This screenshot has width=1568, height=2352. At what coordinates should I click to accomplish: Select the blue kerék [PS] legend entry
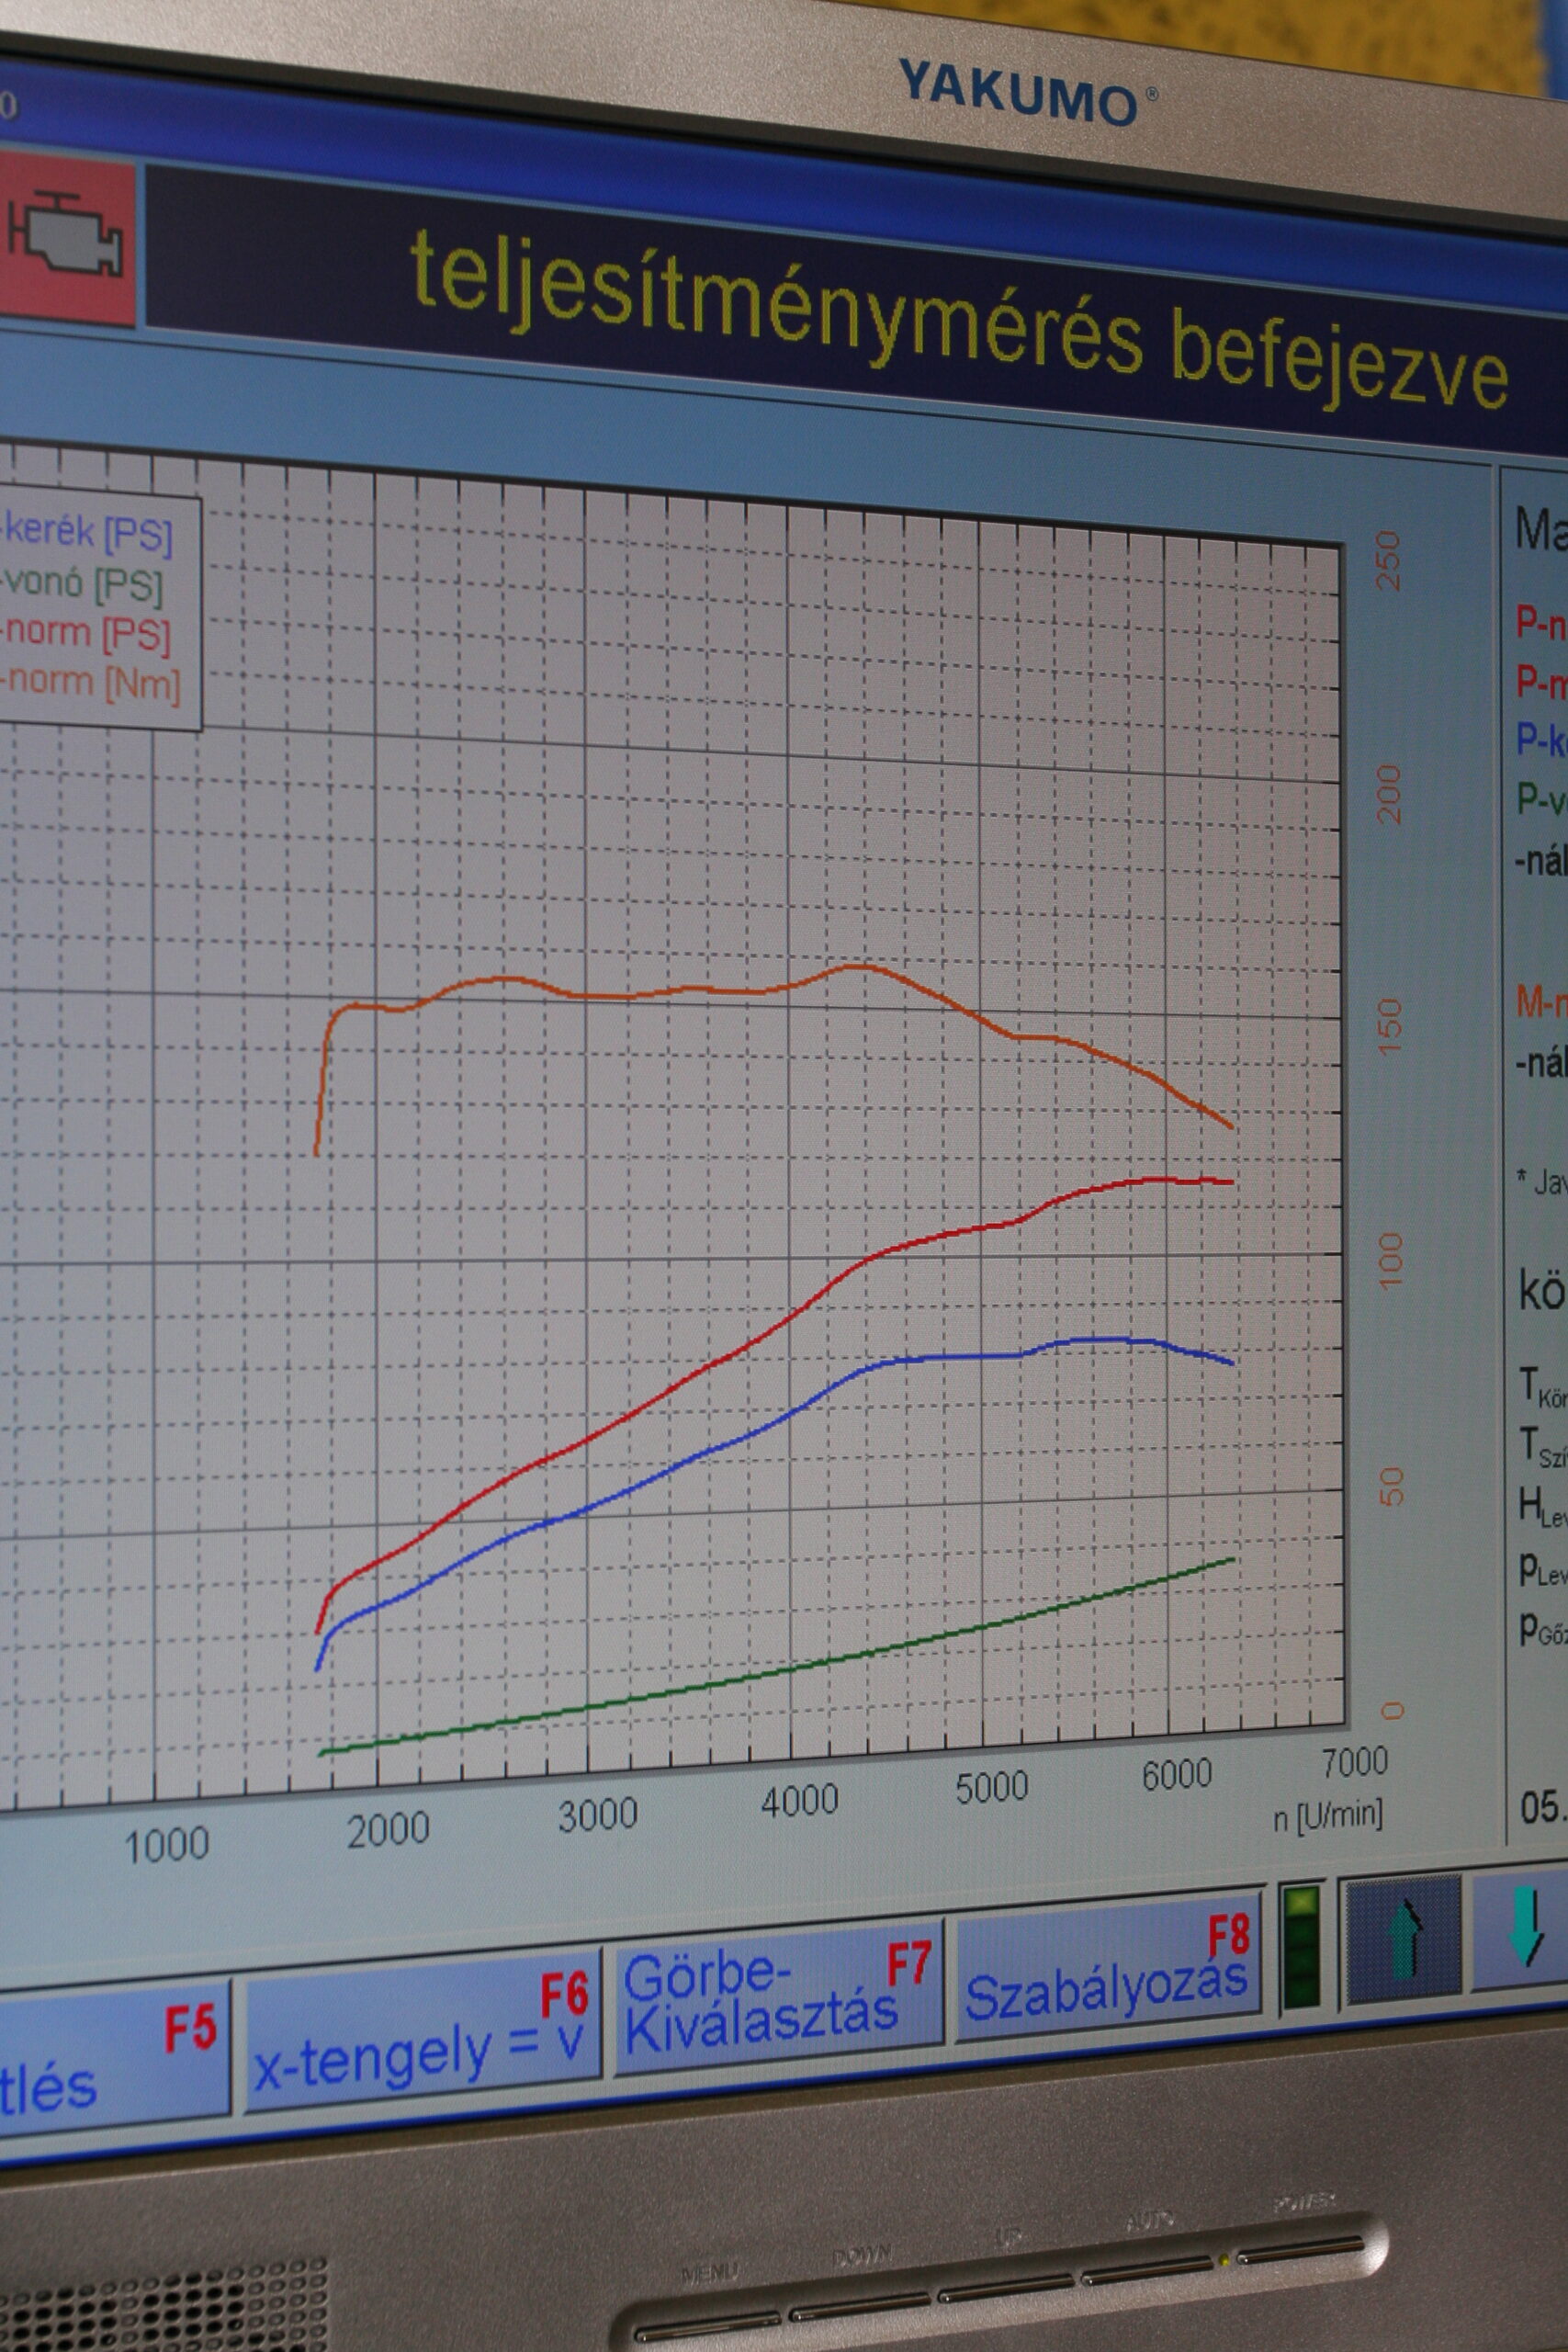(x=89, y=532)
